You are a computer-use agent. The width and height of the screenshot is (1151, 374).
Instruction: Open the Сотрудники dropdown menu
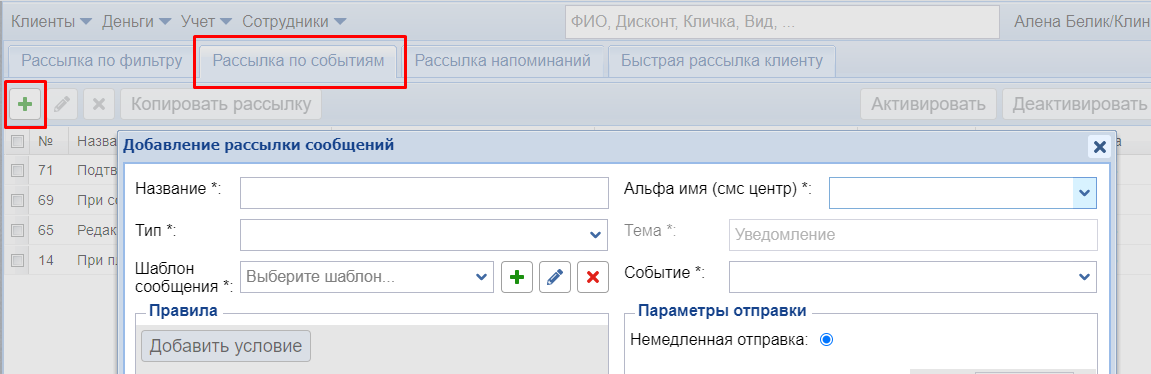pyautogui.click(x=294, y=21)
